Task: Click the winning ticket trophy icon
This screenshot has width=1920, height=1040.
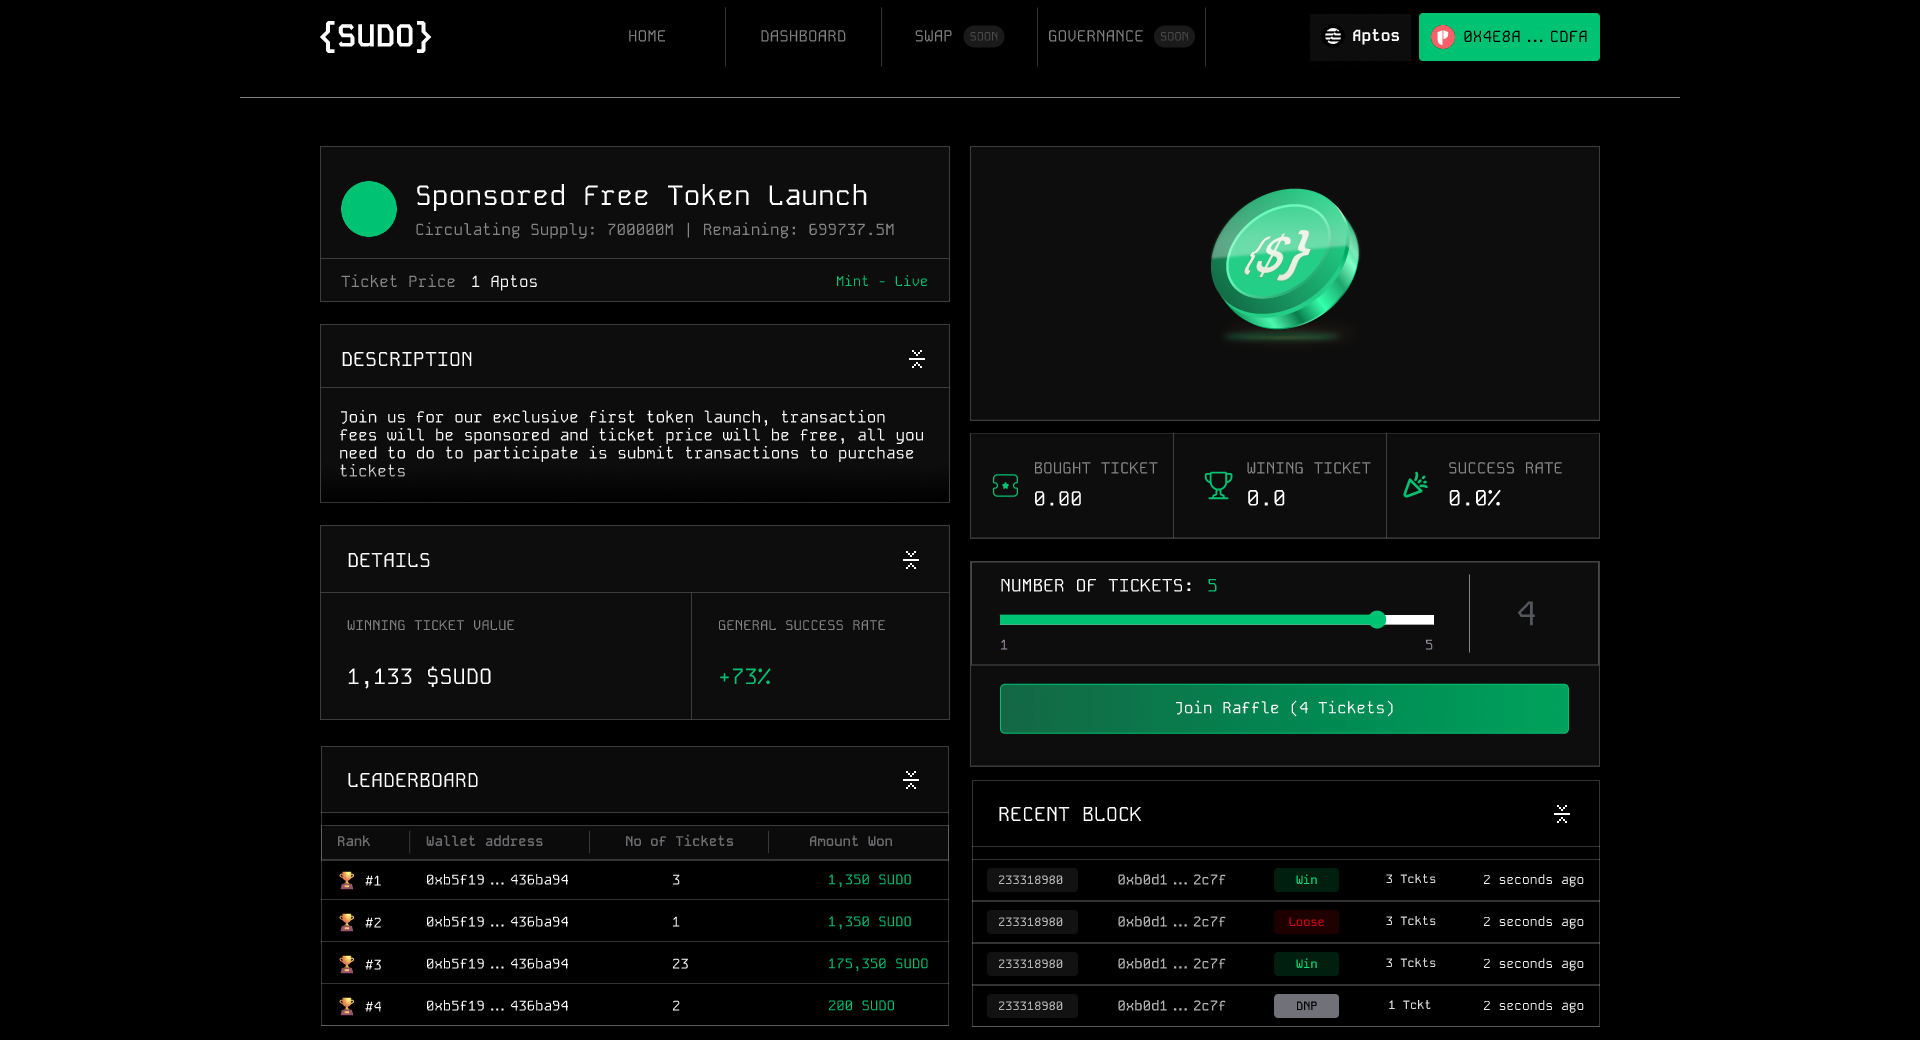Action: pyautogui.click(x=1218, y=486)
